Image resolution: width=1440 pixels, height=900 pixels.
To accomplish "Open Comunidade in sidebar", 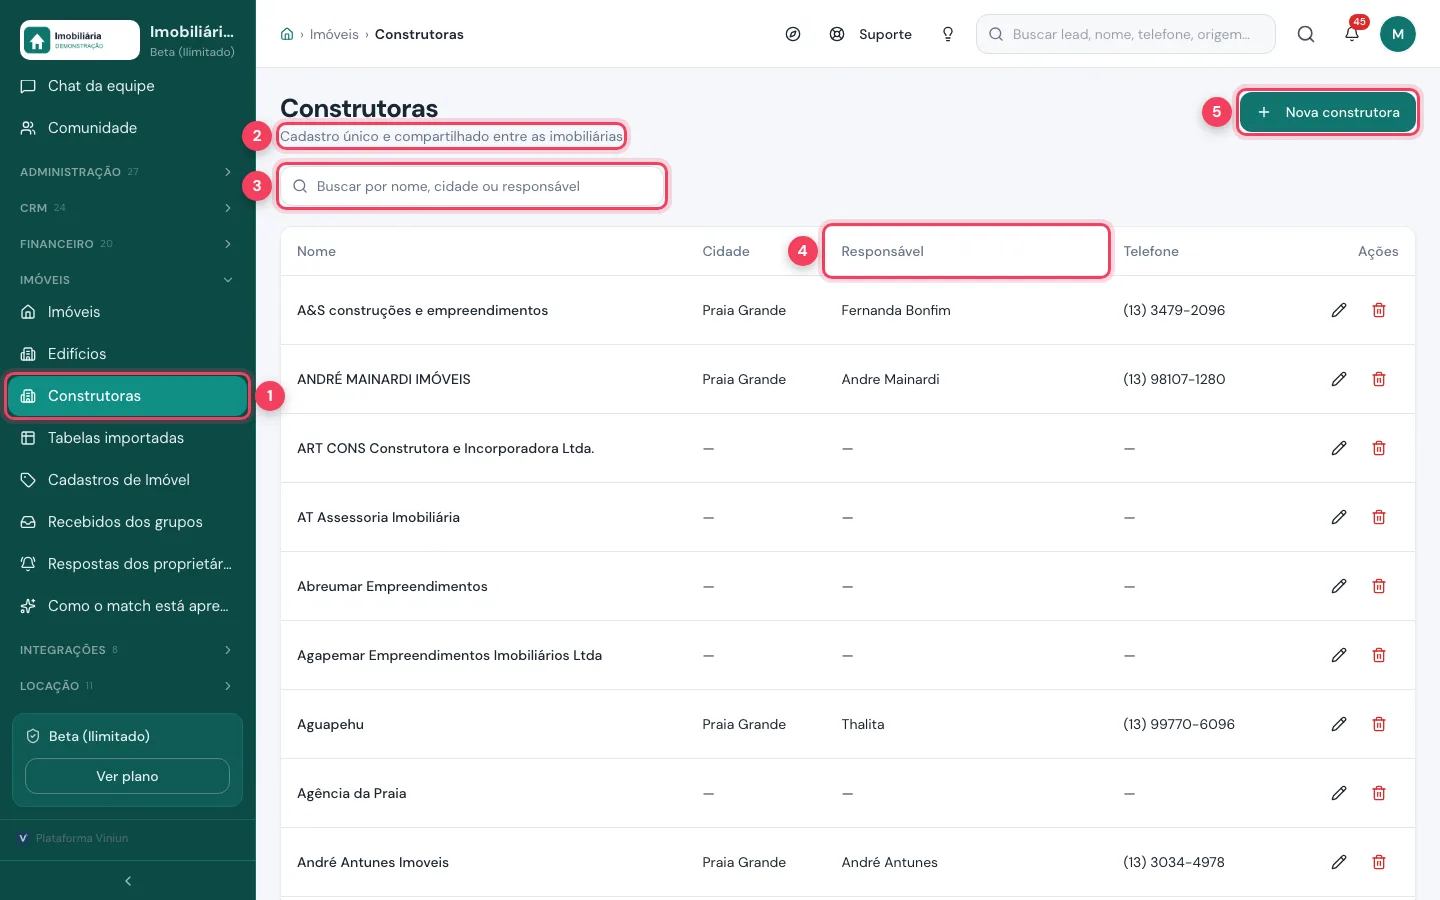I will 128,128.
